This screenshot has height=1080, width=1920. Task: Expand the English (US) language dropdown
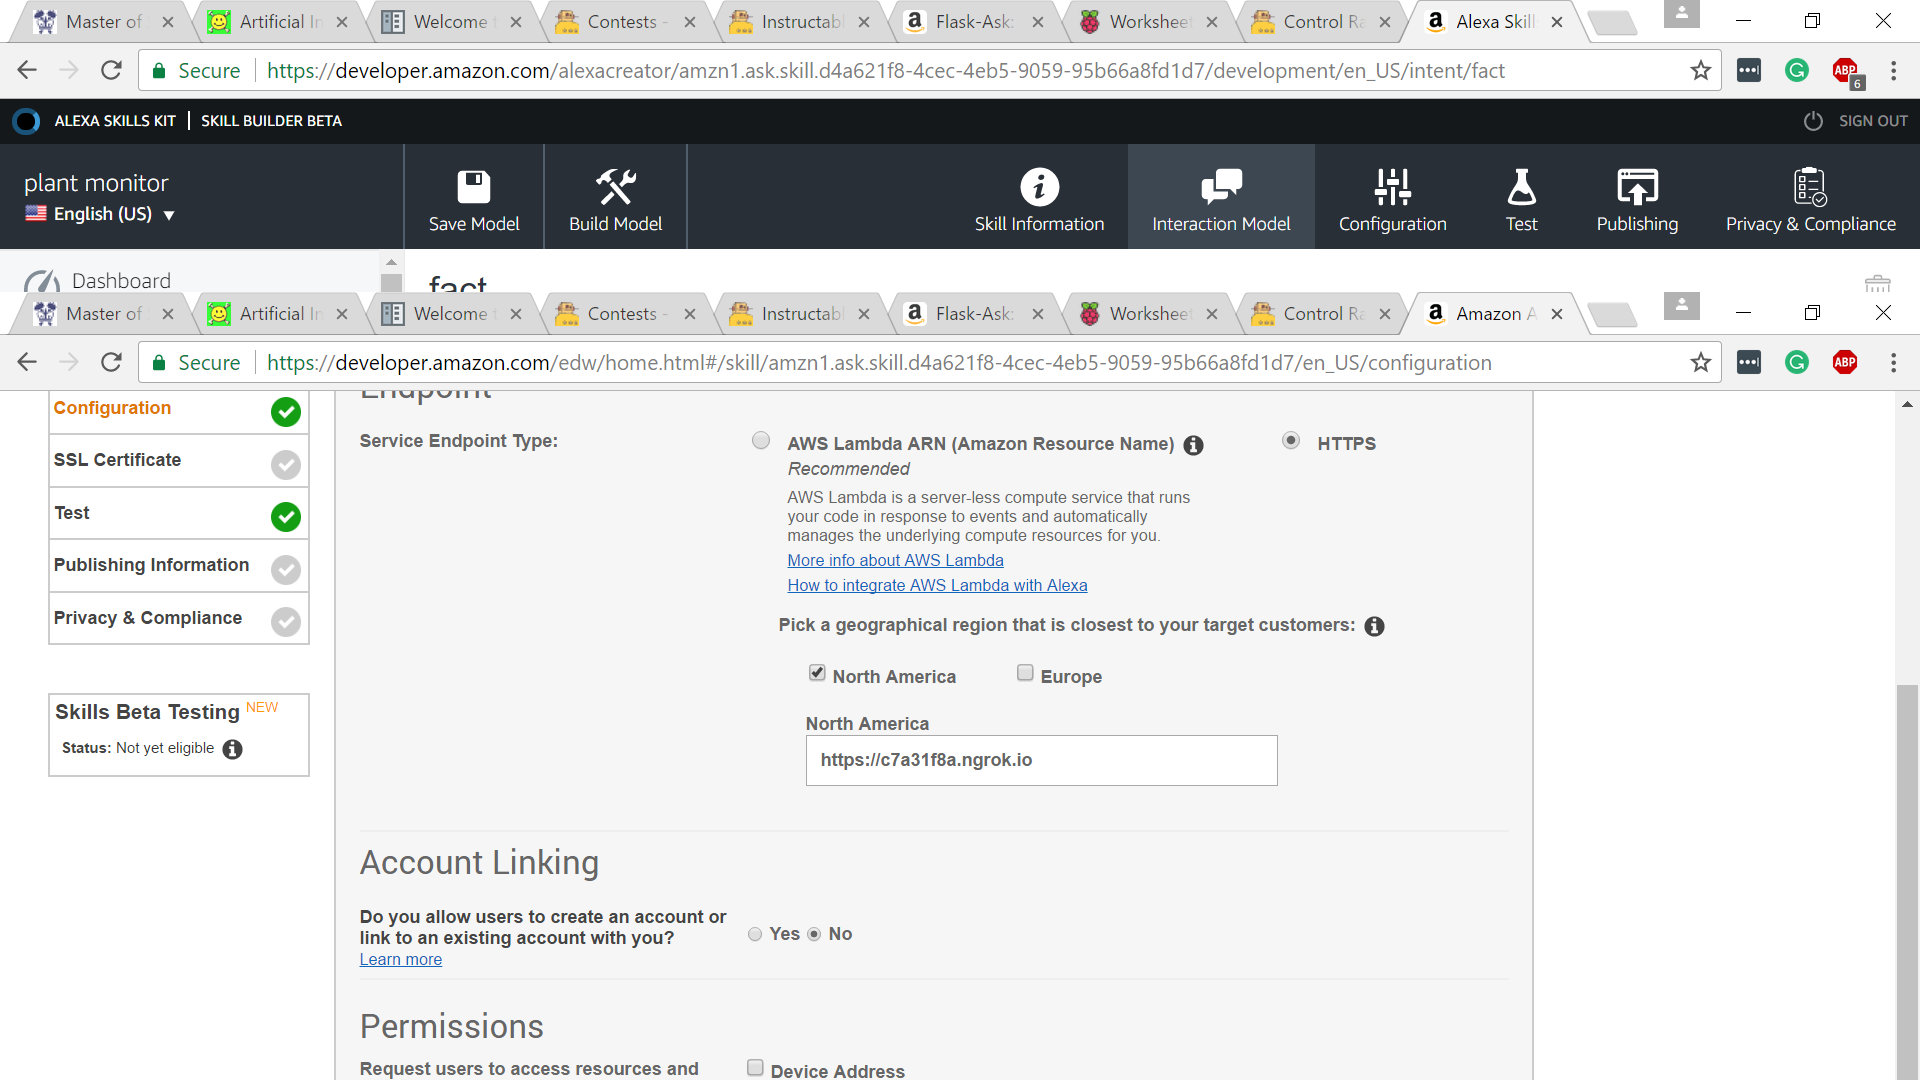[x=100, y=214]
